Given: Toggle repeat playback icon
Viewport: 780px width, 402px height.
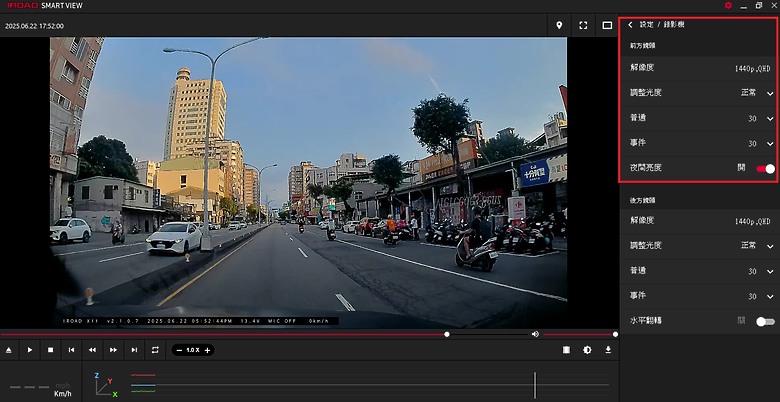Looking at the screenshot, I should click(x=155, y=350).
